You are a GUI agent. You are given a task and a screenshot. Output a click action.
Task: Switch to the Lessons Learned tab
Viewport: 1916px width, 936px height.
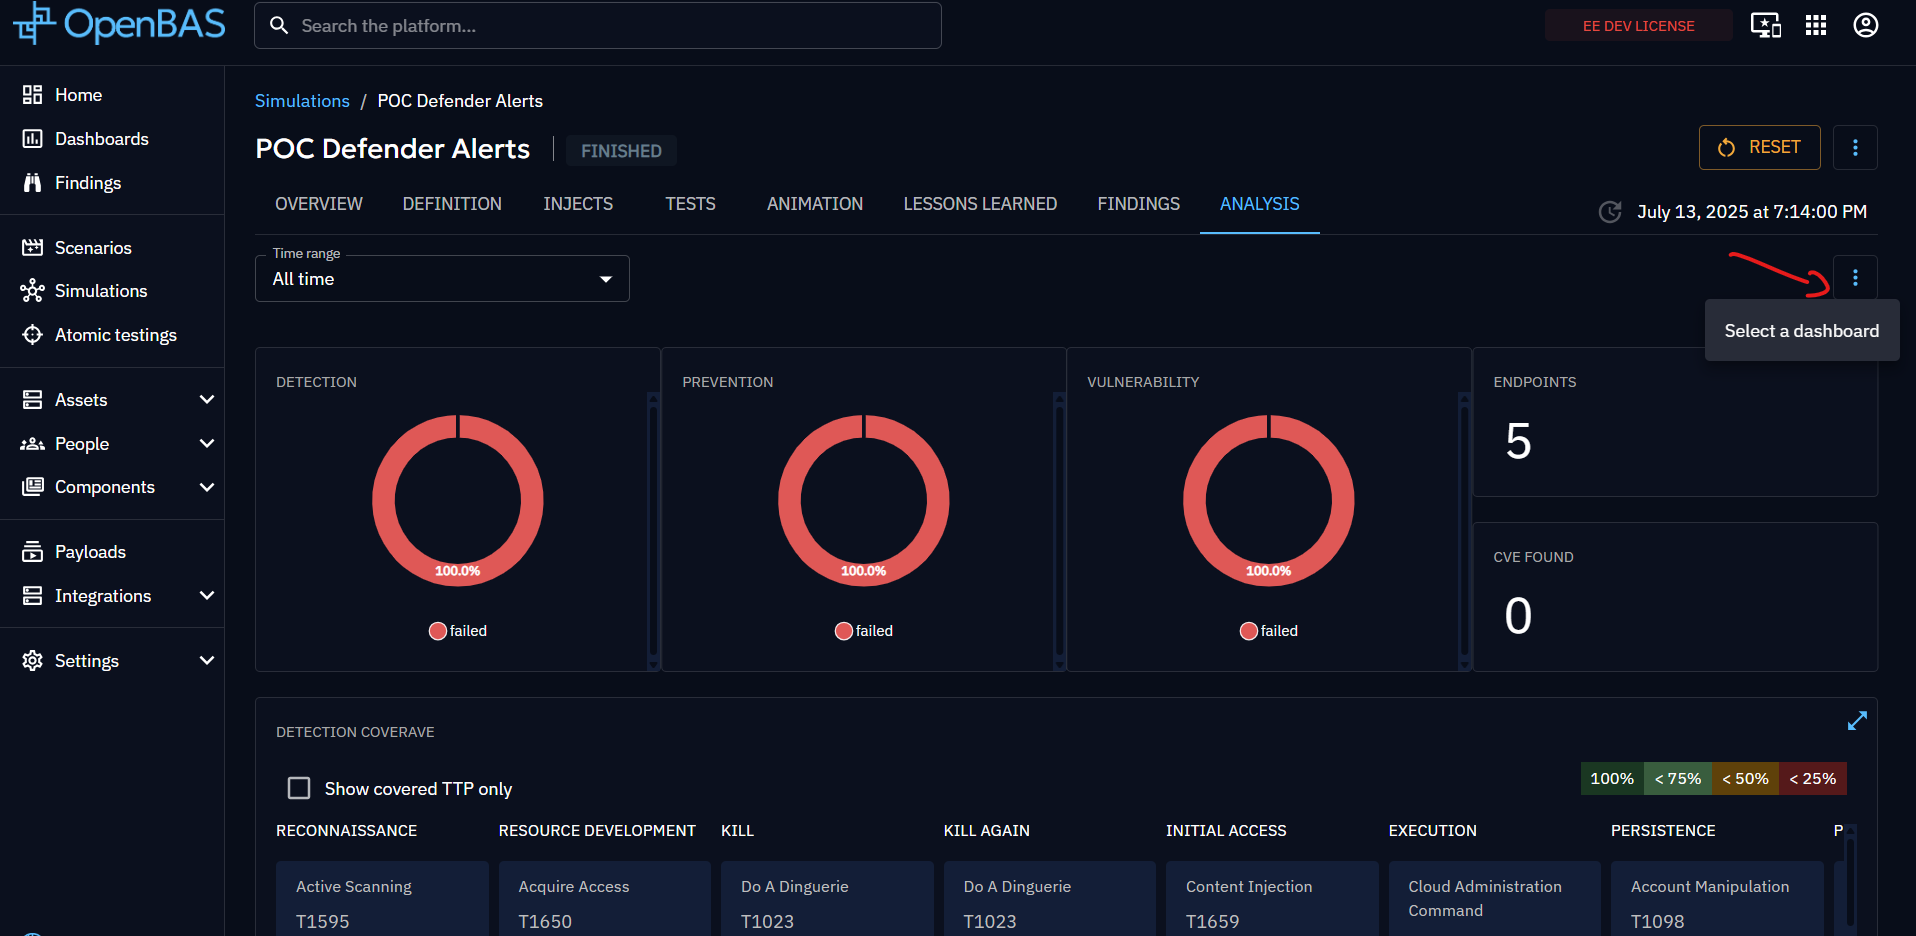[980, 203]
